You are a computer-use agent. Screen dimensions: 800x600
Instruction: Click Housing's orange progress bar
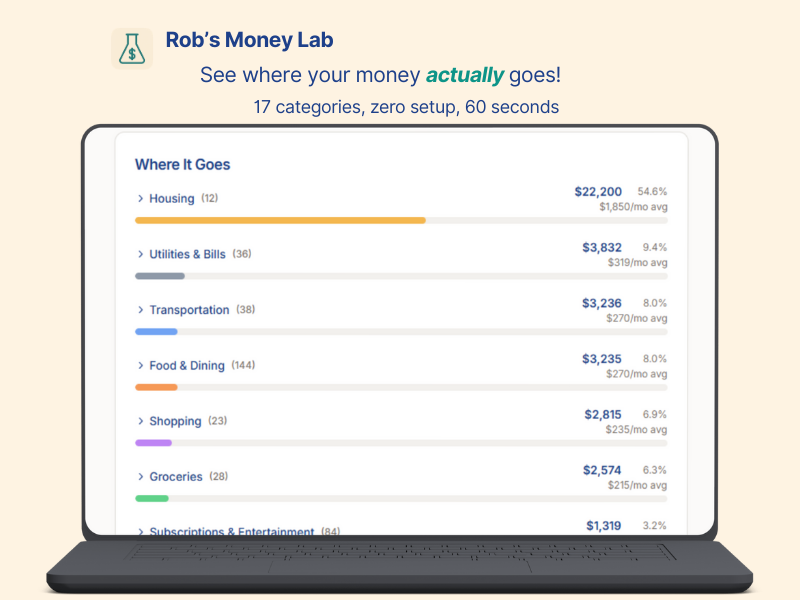coord(280,220)
